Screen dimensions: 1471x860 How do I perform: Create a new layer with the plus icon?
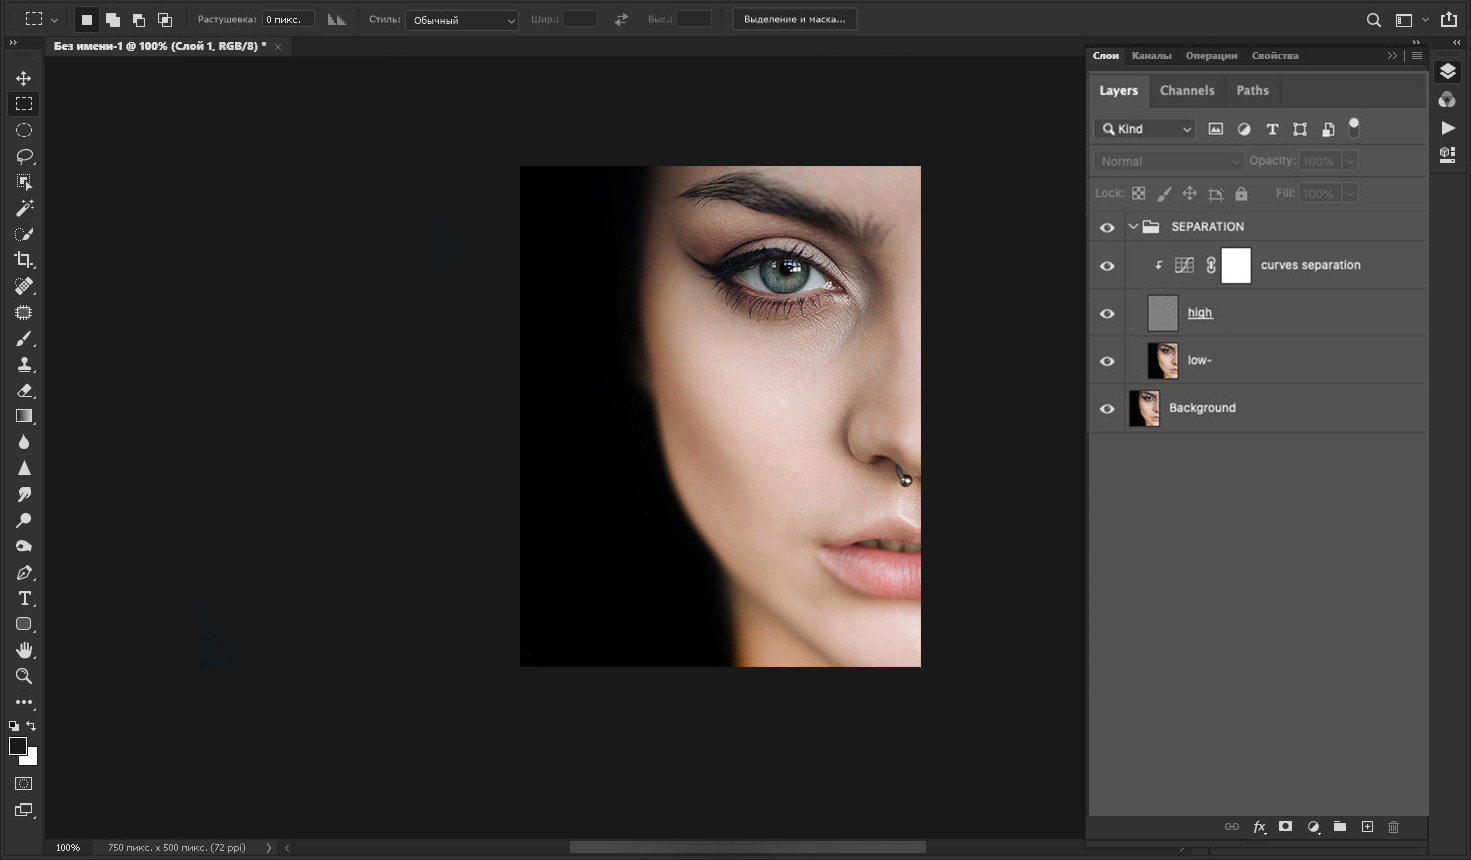[1367, 827]
